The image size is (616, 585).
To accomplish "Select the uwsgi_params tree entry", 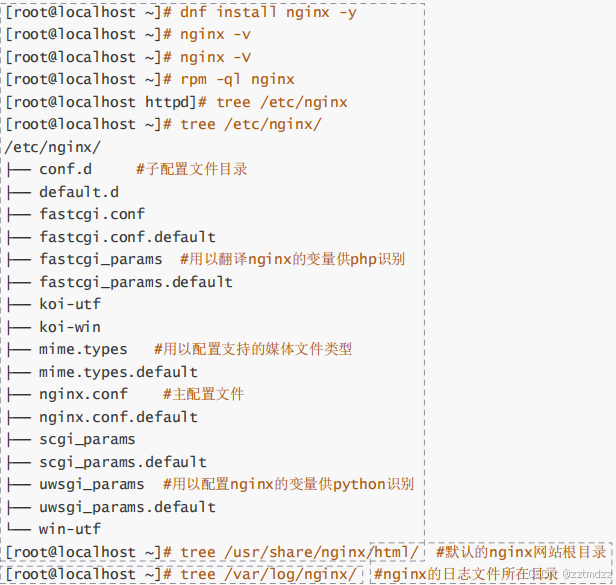I will click(92, 484).
